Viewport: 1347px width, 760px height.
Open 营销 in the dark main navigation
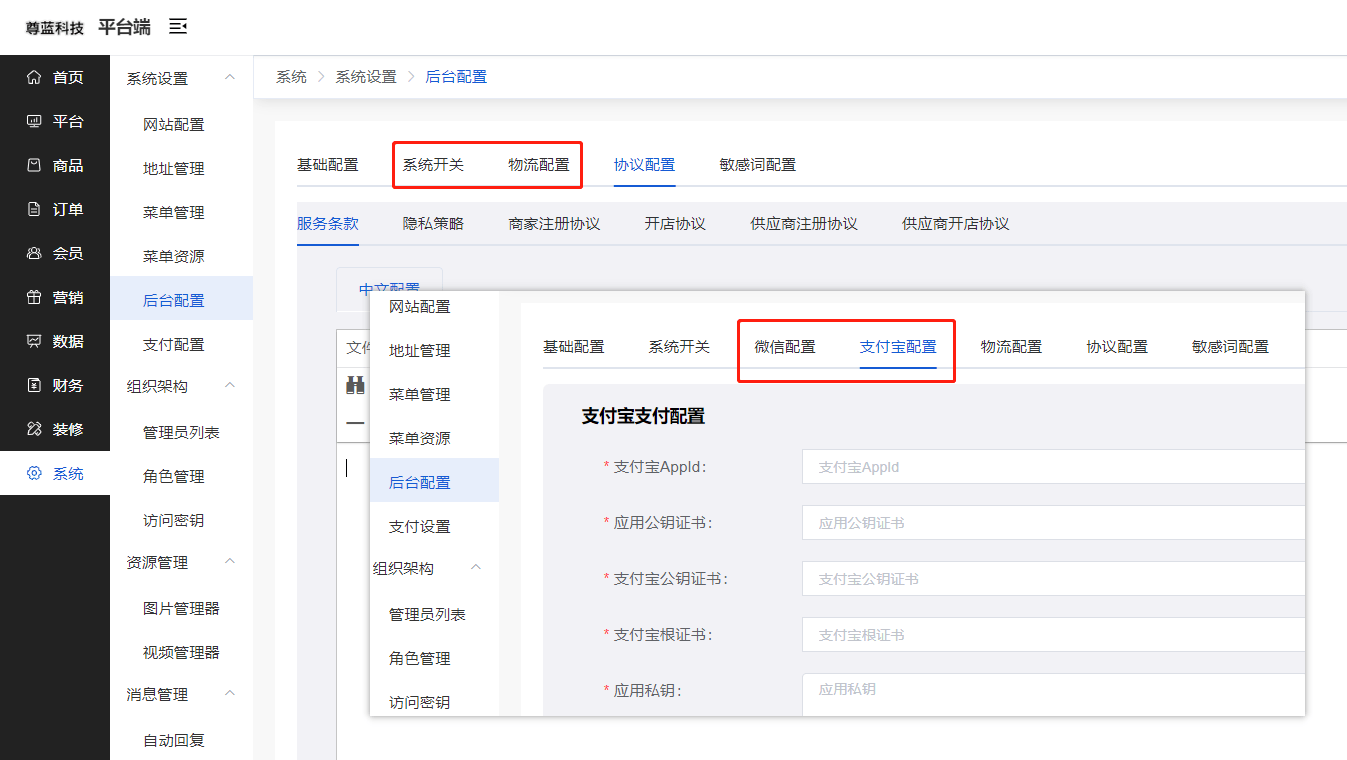click(x=55, y=298)
